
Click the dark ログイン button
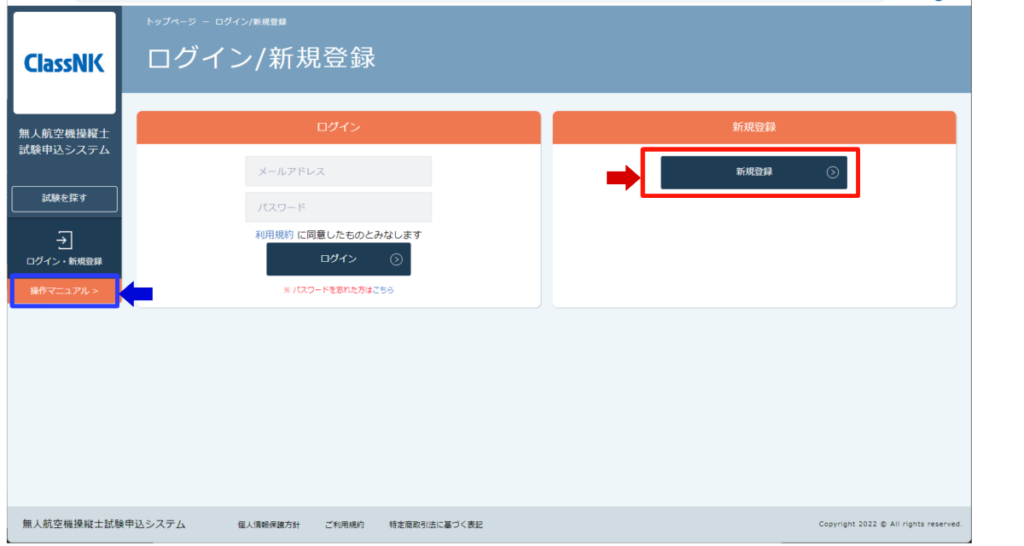(x=338, y=259)
